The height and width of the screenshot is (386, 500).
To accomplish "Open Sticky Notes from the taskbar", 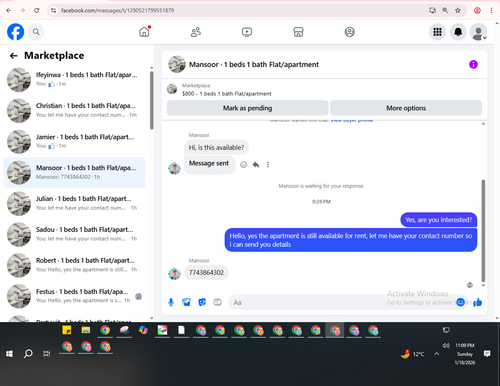I will click(x=67, y=330).
